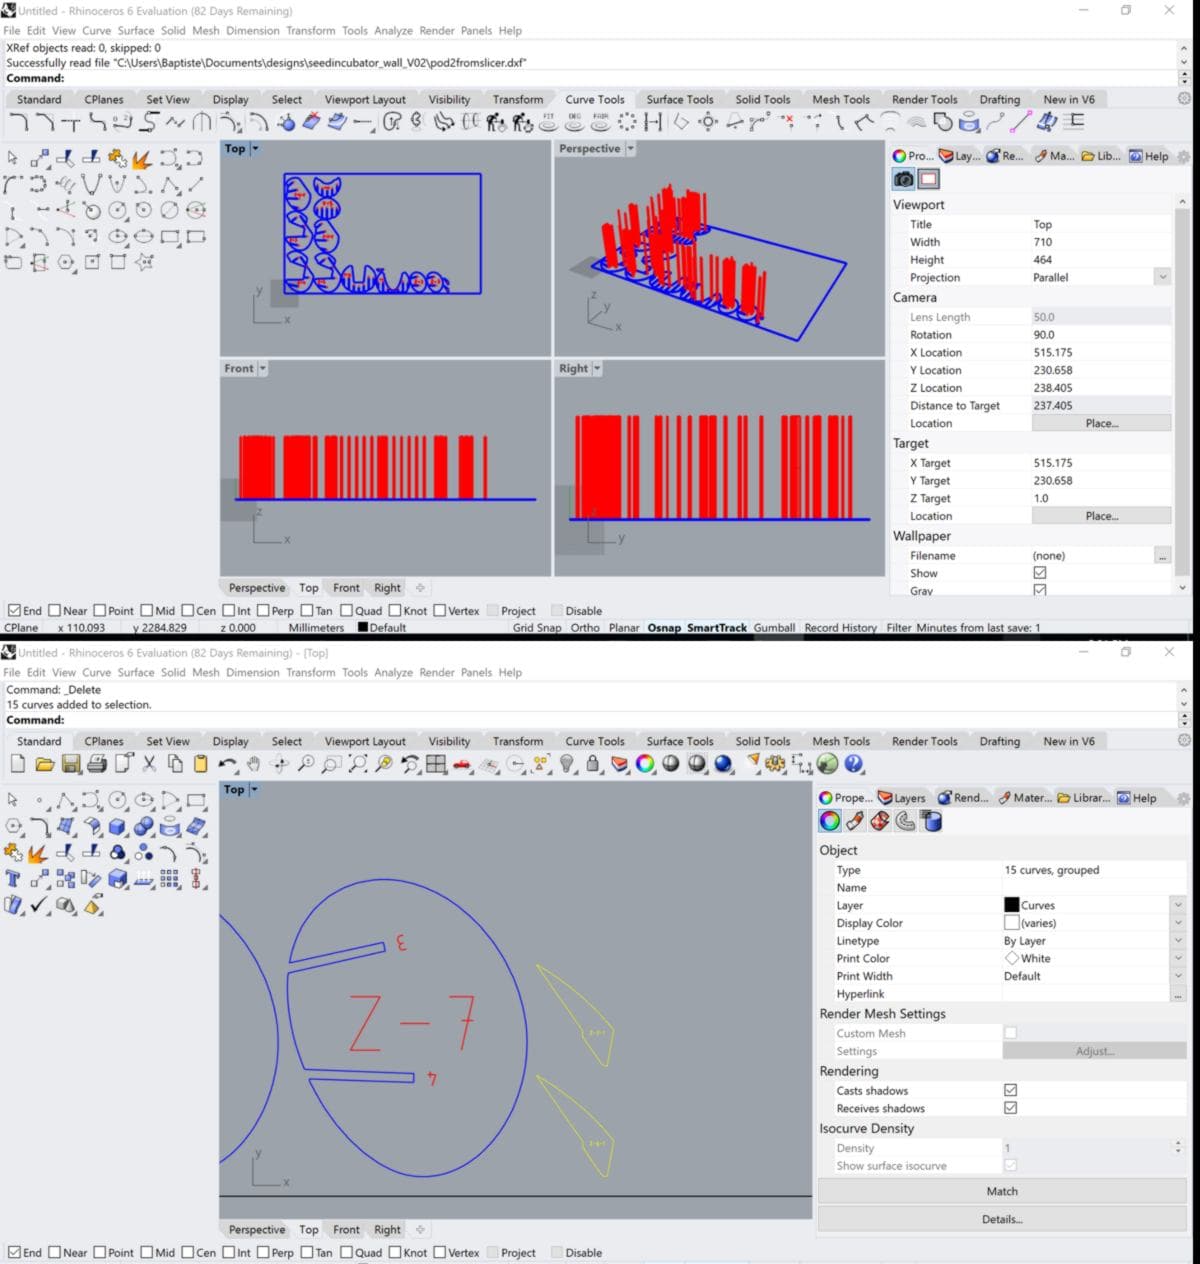The height and width of the screenshot is (1264, 1200).
Task: Click Box solid icon in lower sidebar
Action: [117, 827]
